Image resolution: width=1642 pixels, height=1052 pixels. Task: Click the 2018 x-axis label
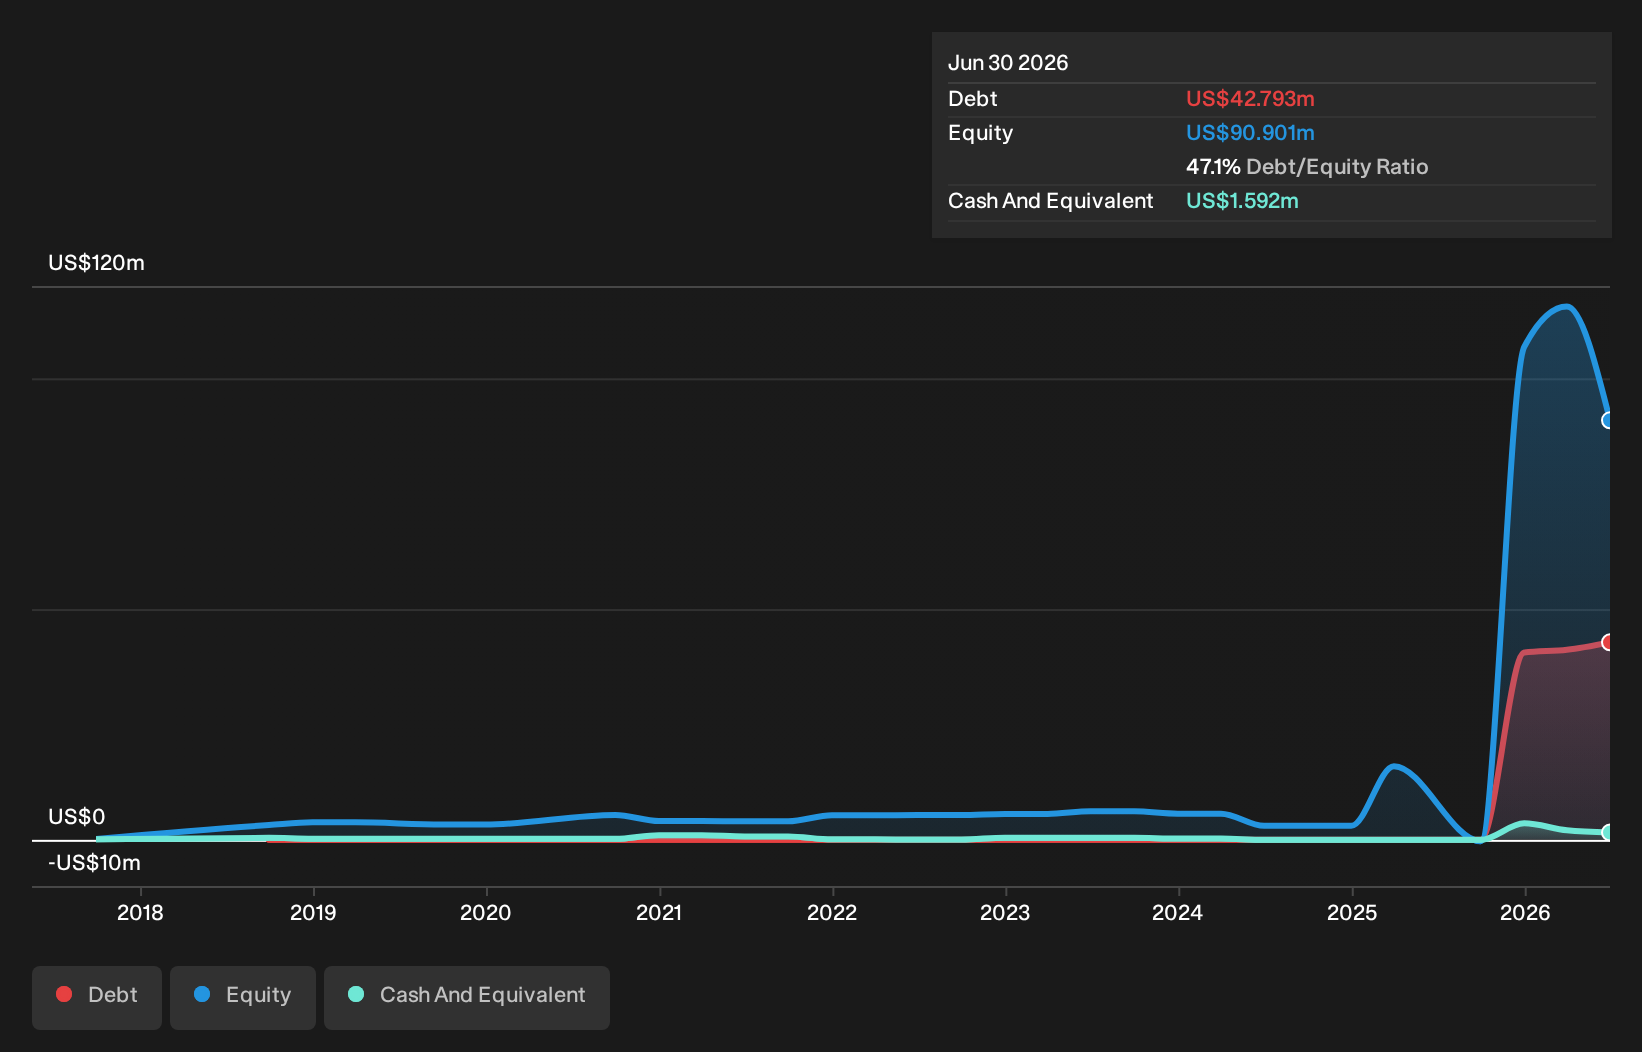coord(140,912)
